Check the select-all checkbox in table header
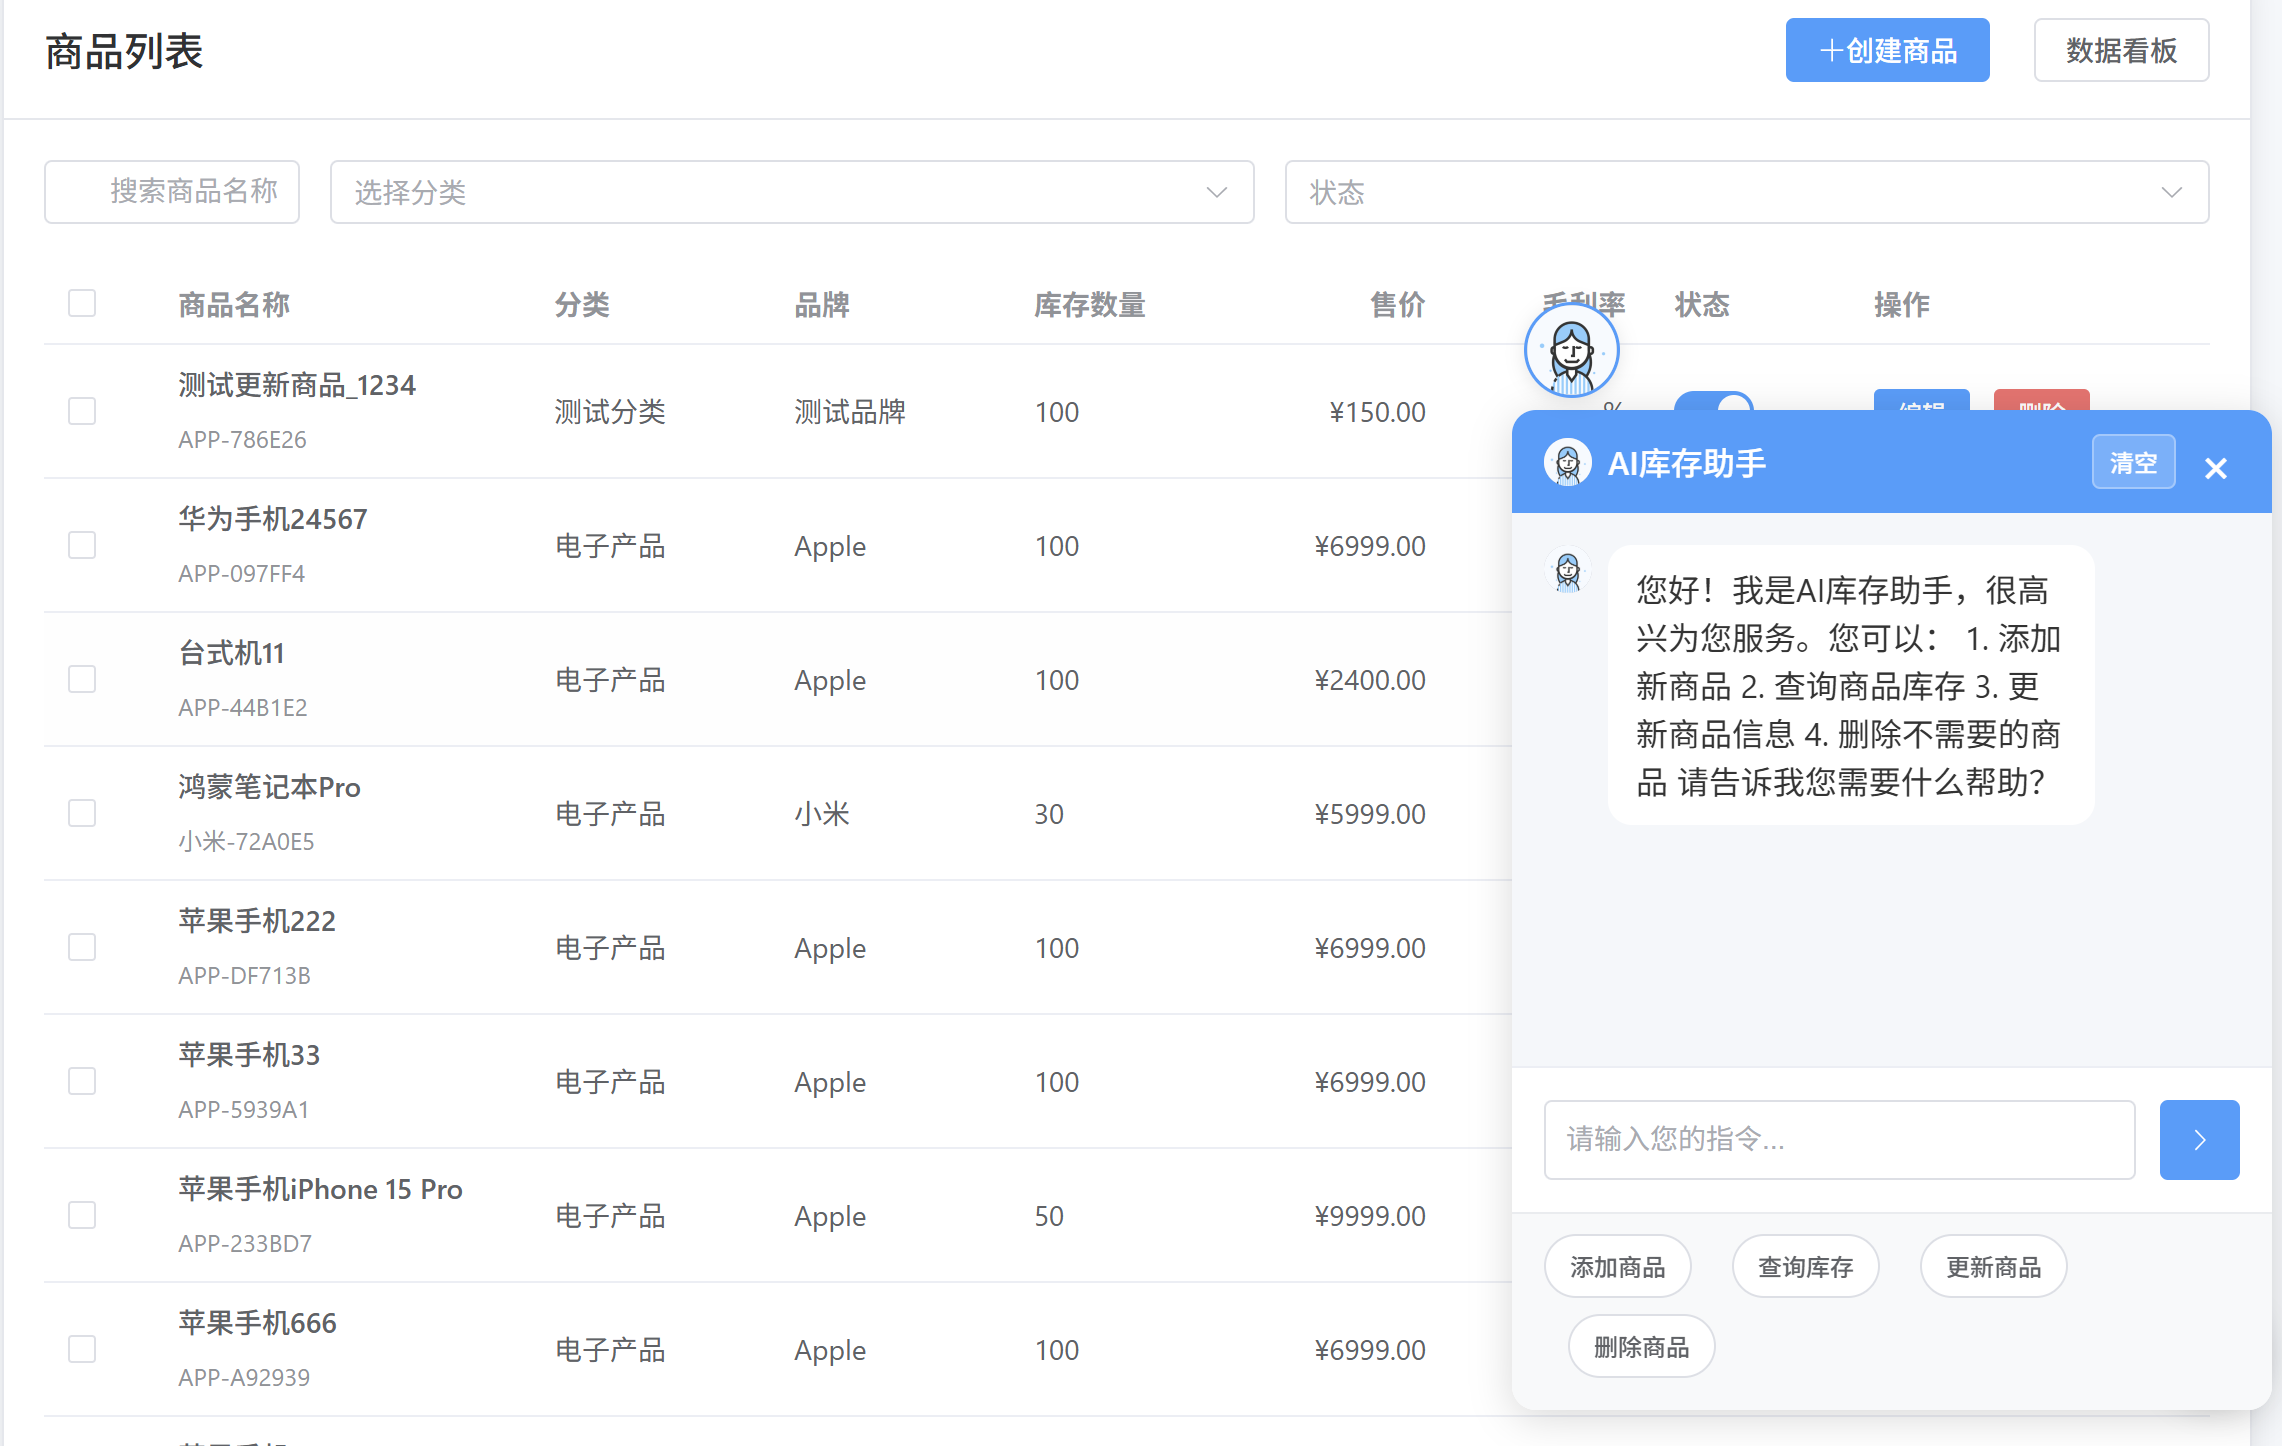Screen dimensions: 2282x1446 (x=81, y=303)
